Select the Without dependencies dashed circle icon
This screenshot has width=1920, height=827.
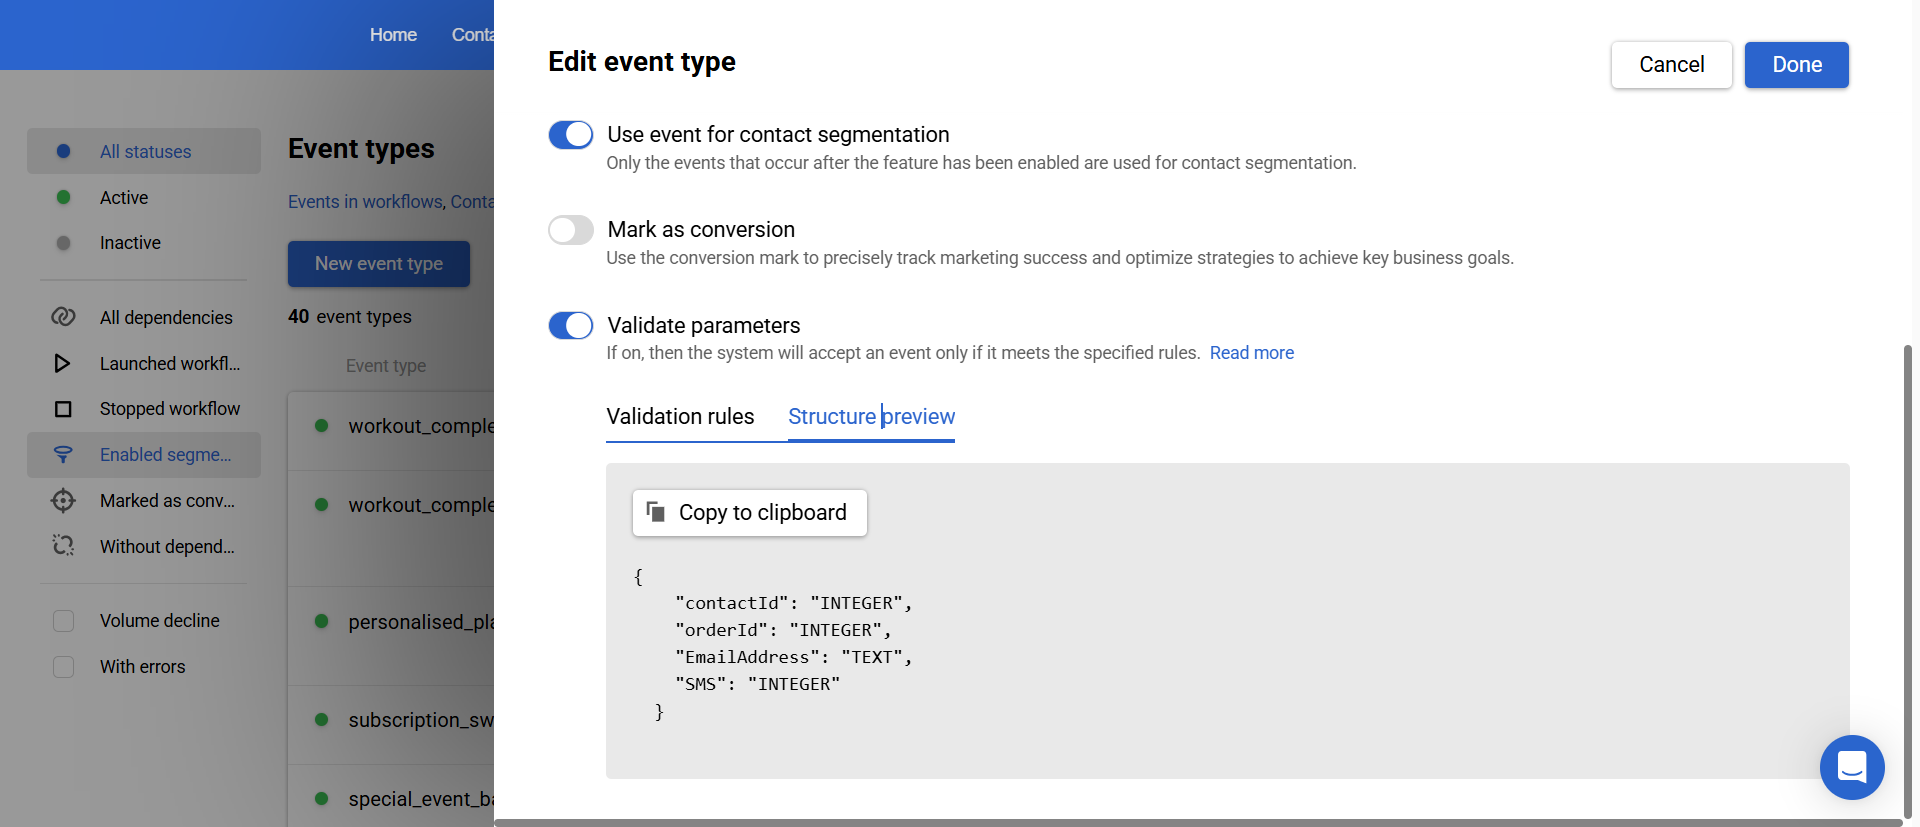click(63, 546)
